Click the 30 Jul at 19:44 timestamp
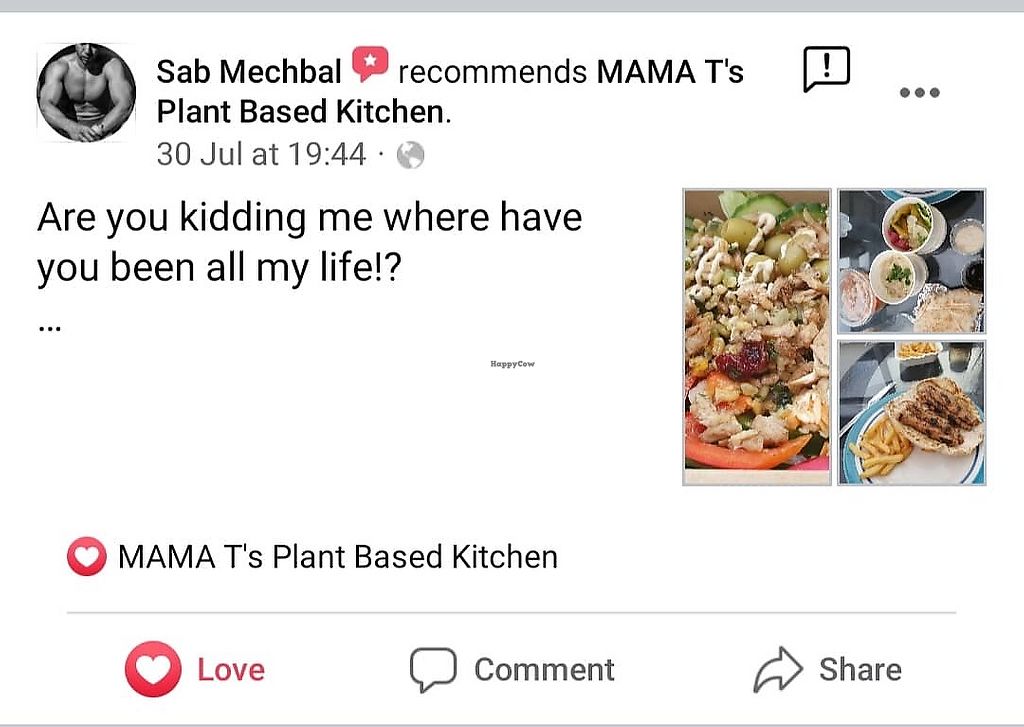This screenshot has width=1024, height=727. coord(261,154)
